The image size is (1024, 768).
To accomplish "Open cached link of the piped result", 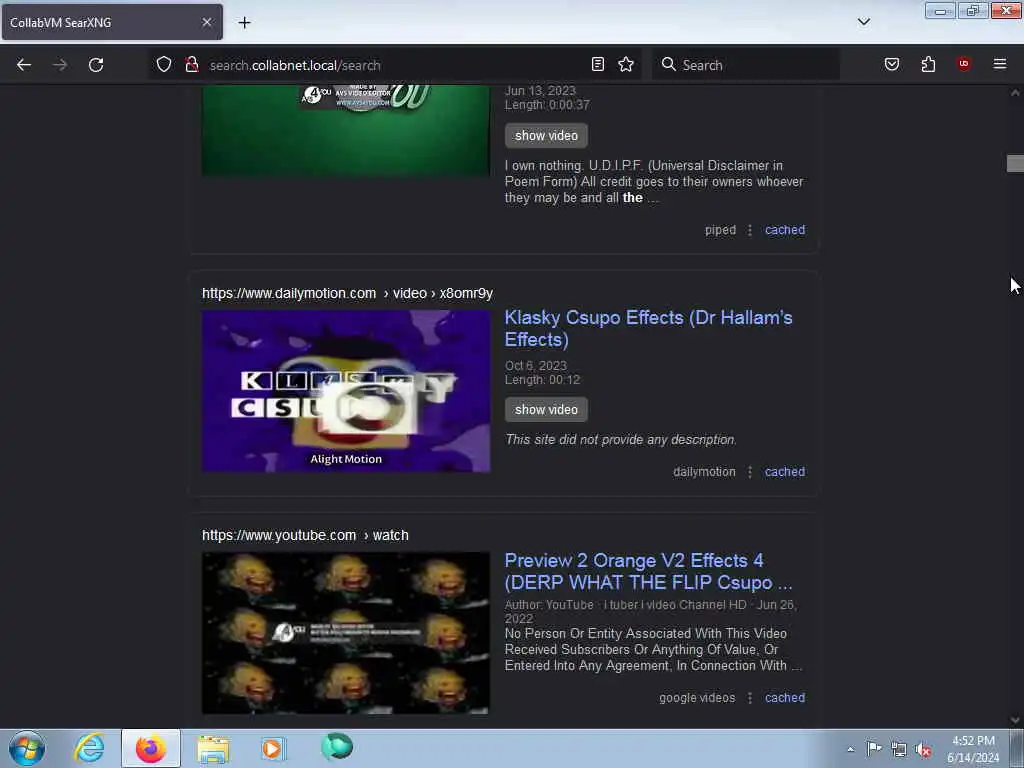I will point(785,230).
